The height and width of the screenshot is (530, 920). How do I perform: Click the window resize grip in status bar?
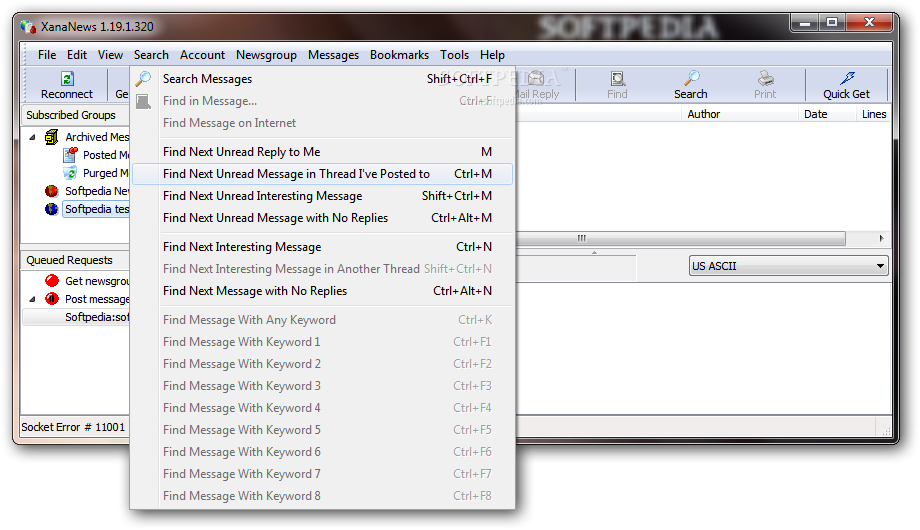coord(885,430)
